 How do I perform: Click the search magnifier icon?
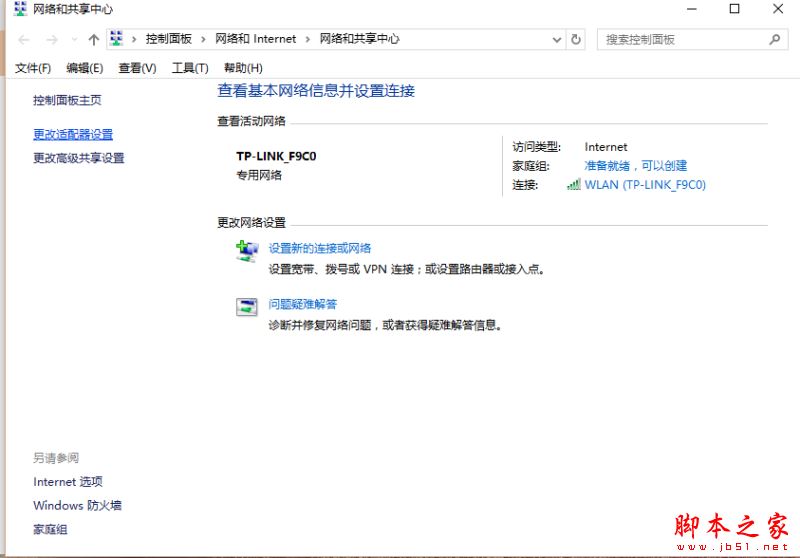point(774,39)
